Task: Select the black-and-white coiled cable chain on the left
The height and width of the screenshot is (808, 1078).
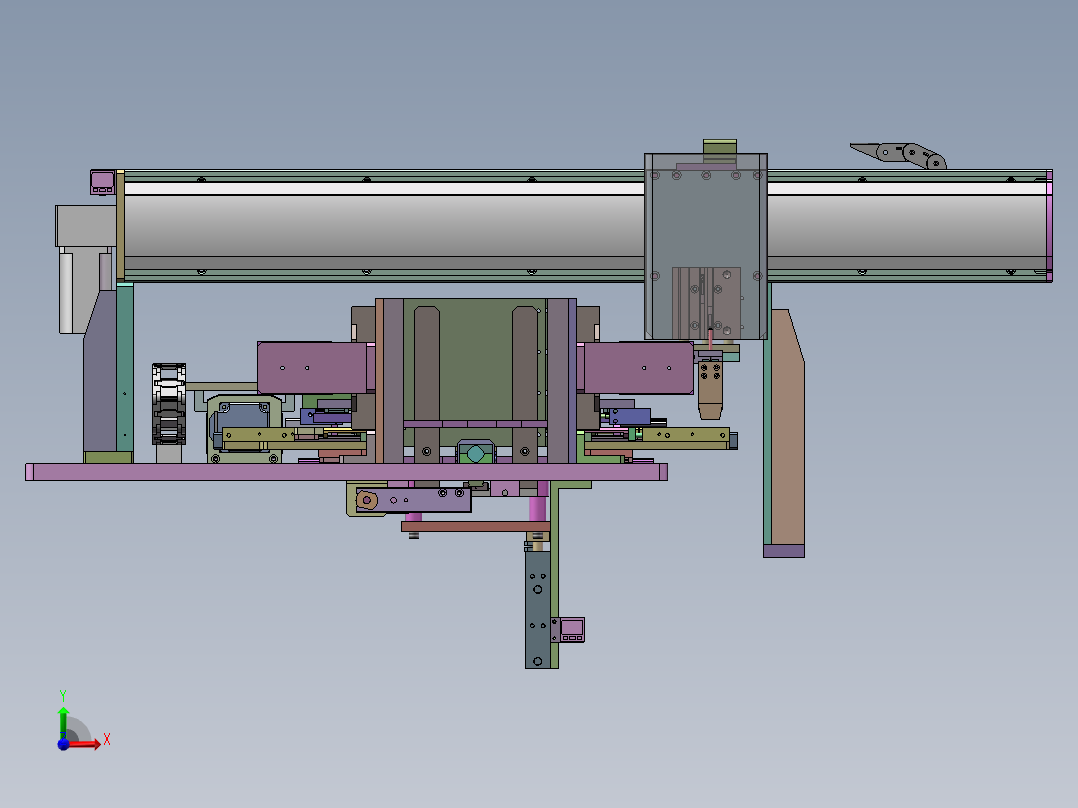Action: click(168, 404)
